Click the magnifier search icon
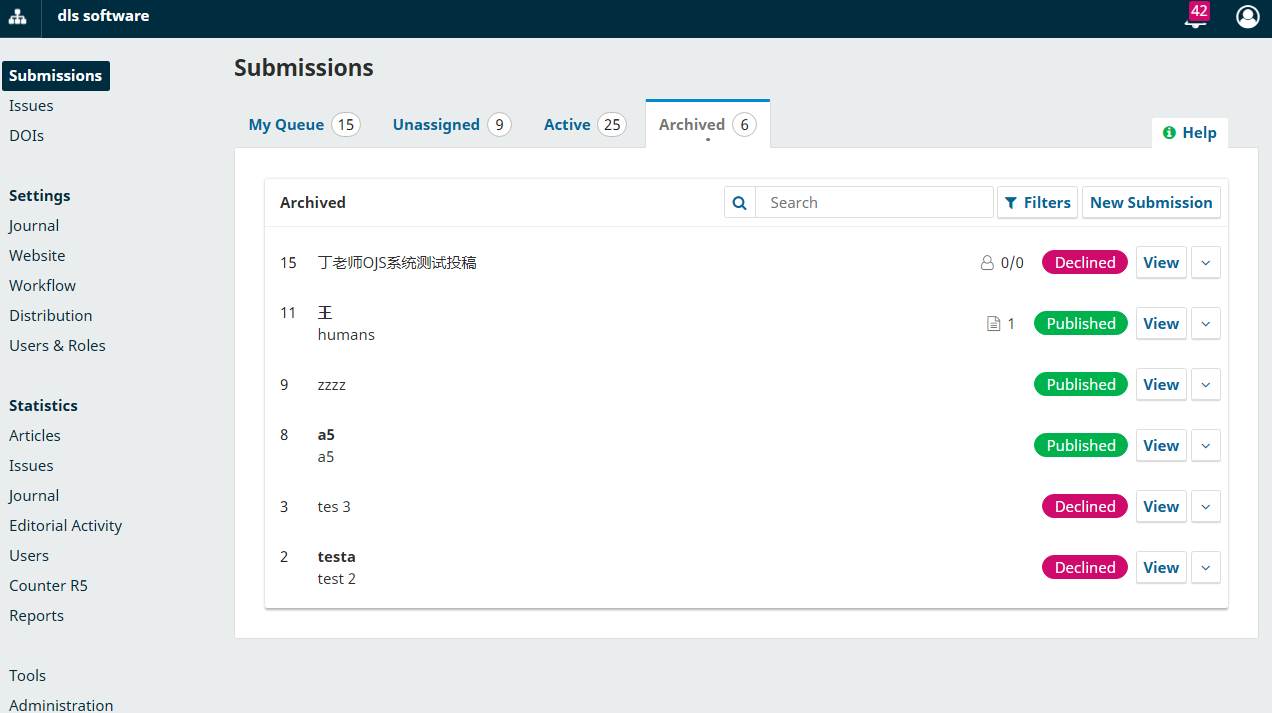1272x713 pixels. 740,203
